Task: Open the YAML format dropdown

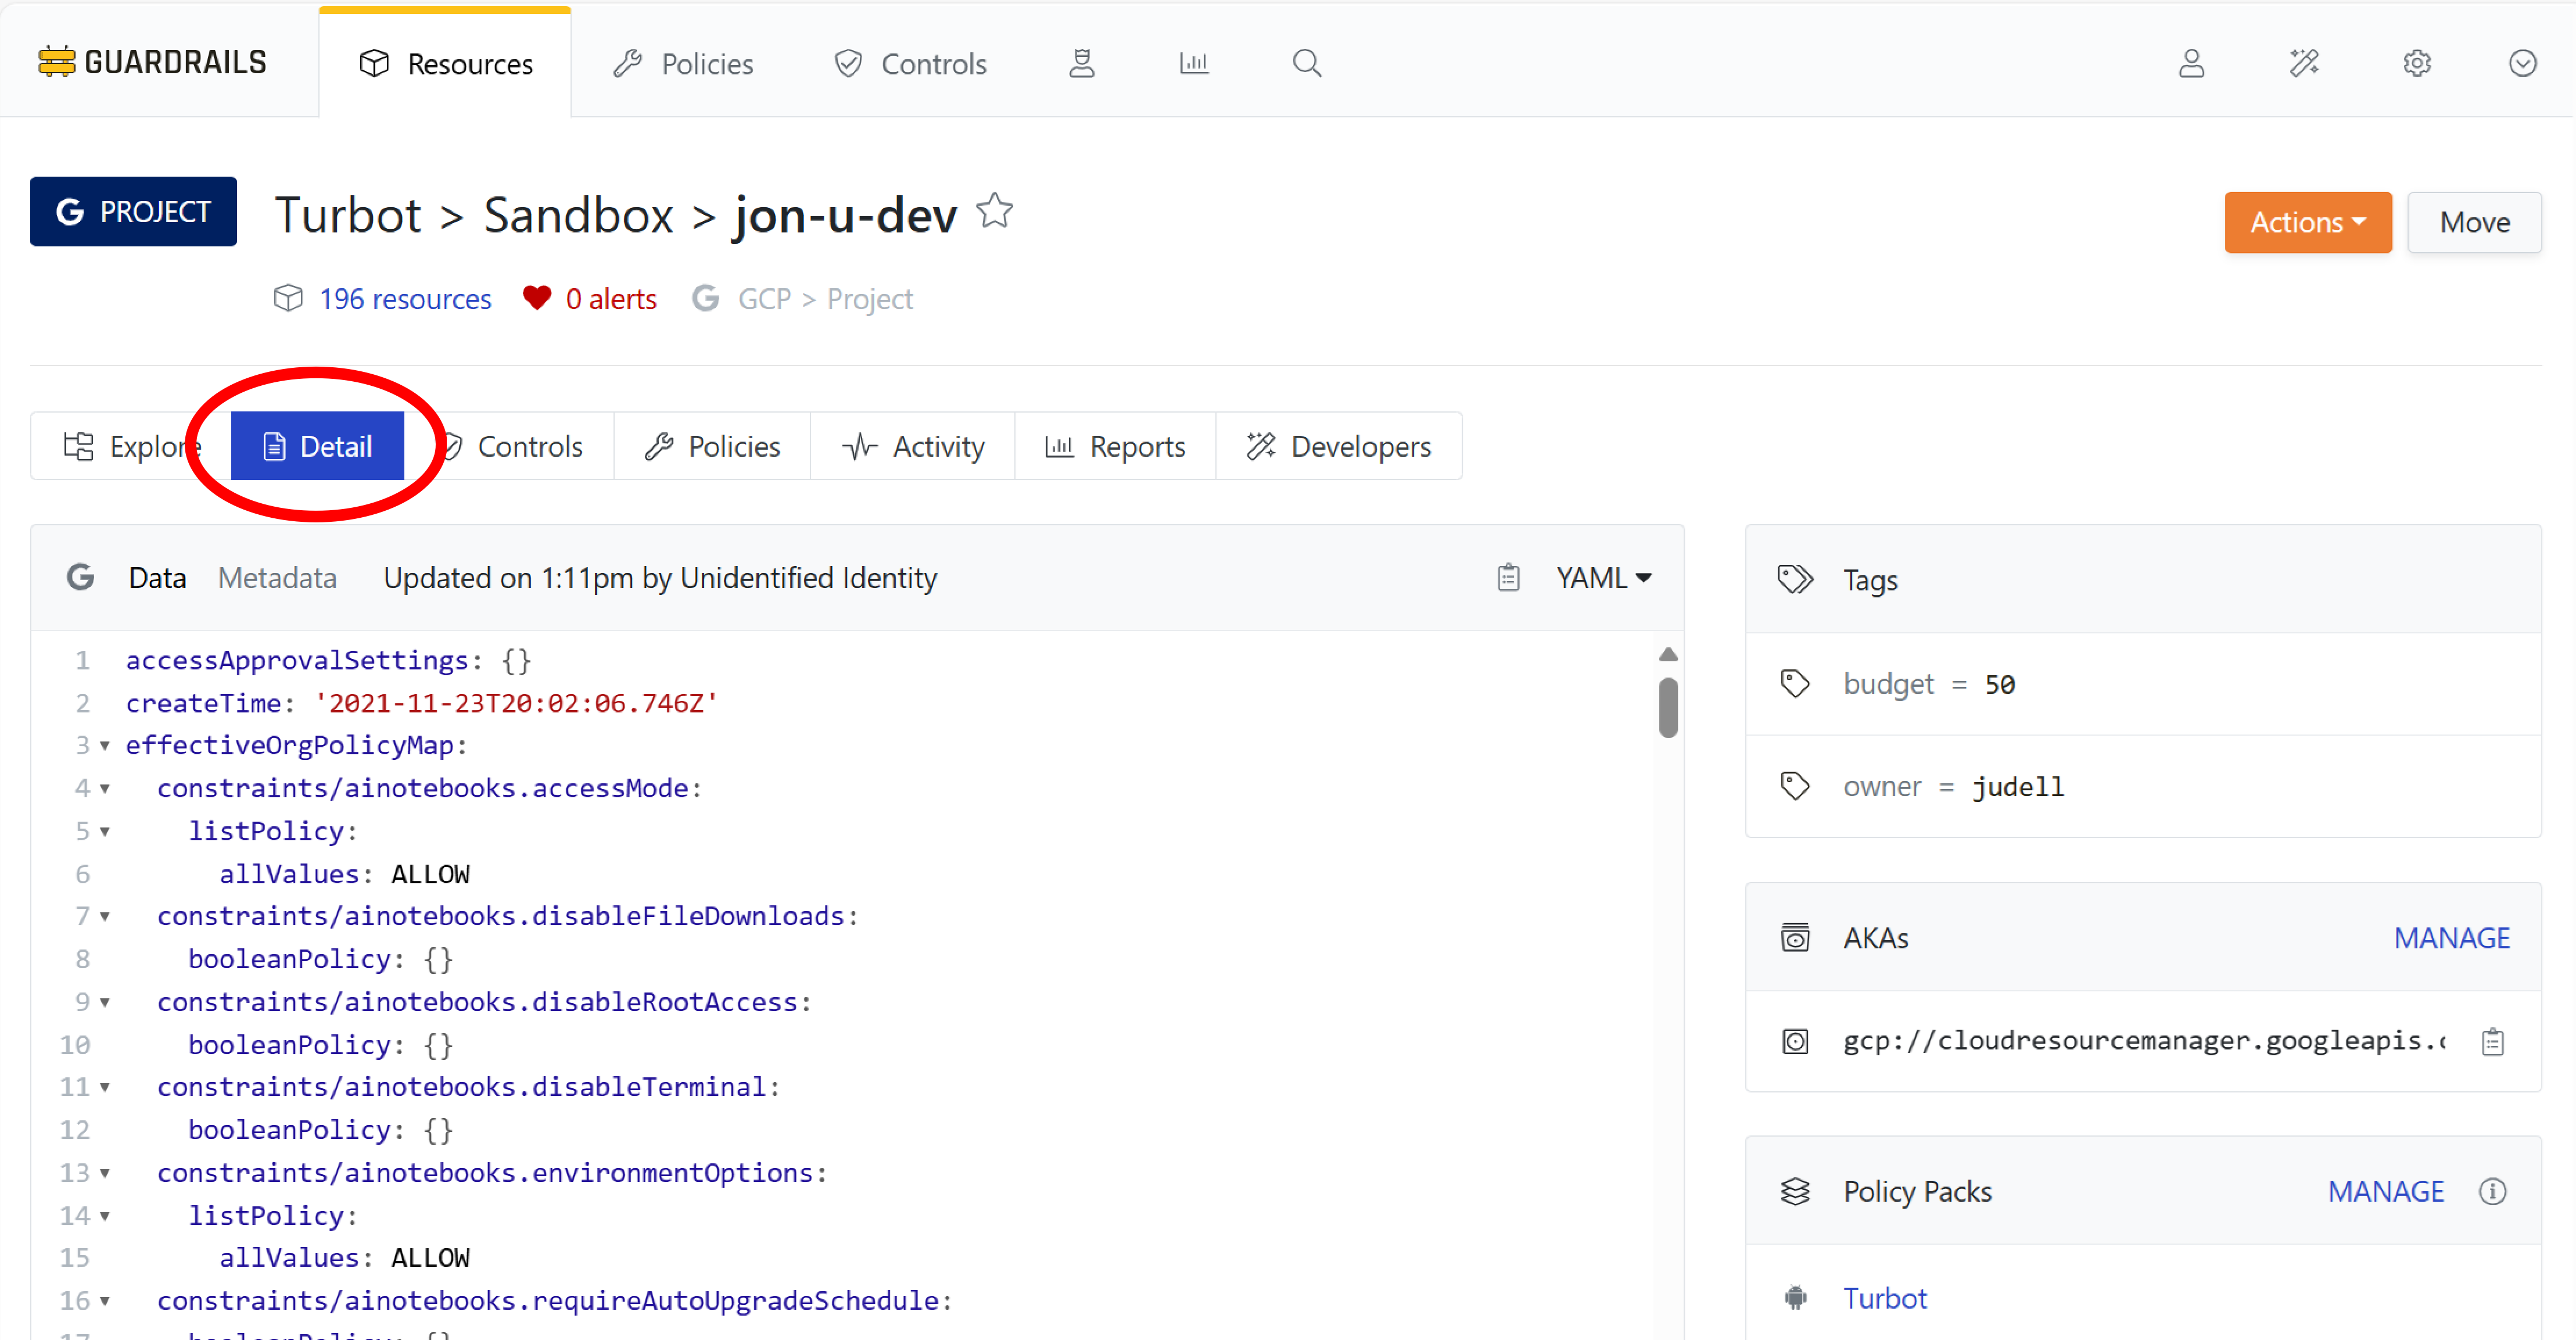Action: pyautogui.click(x=1603, y=578)
